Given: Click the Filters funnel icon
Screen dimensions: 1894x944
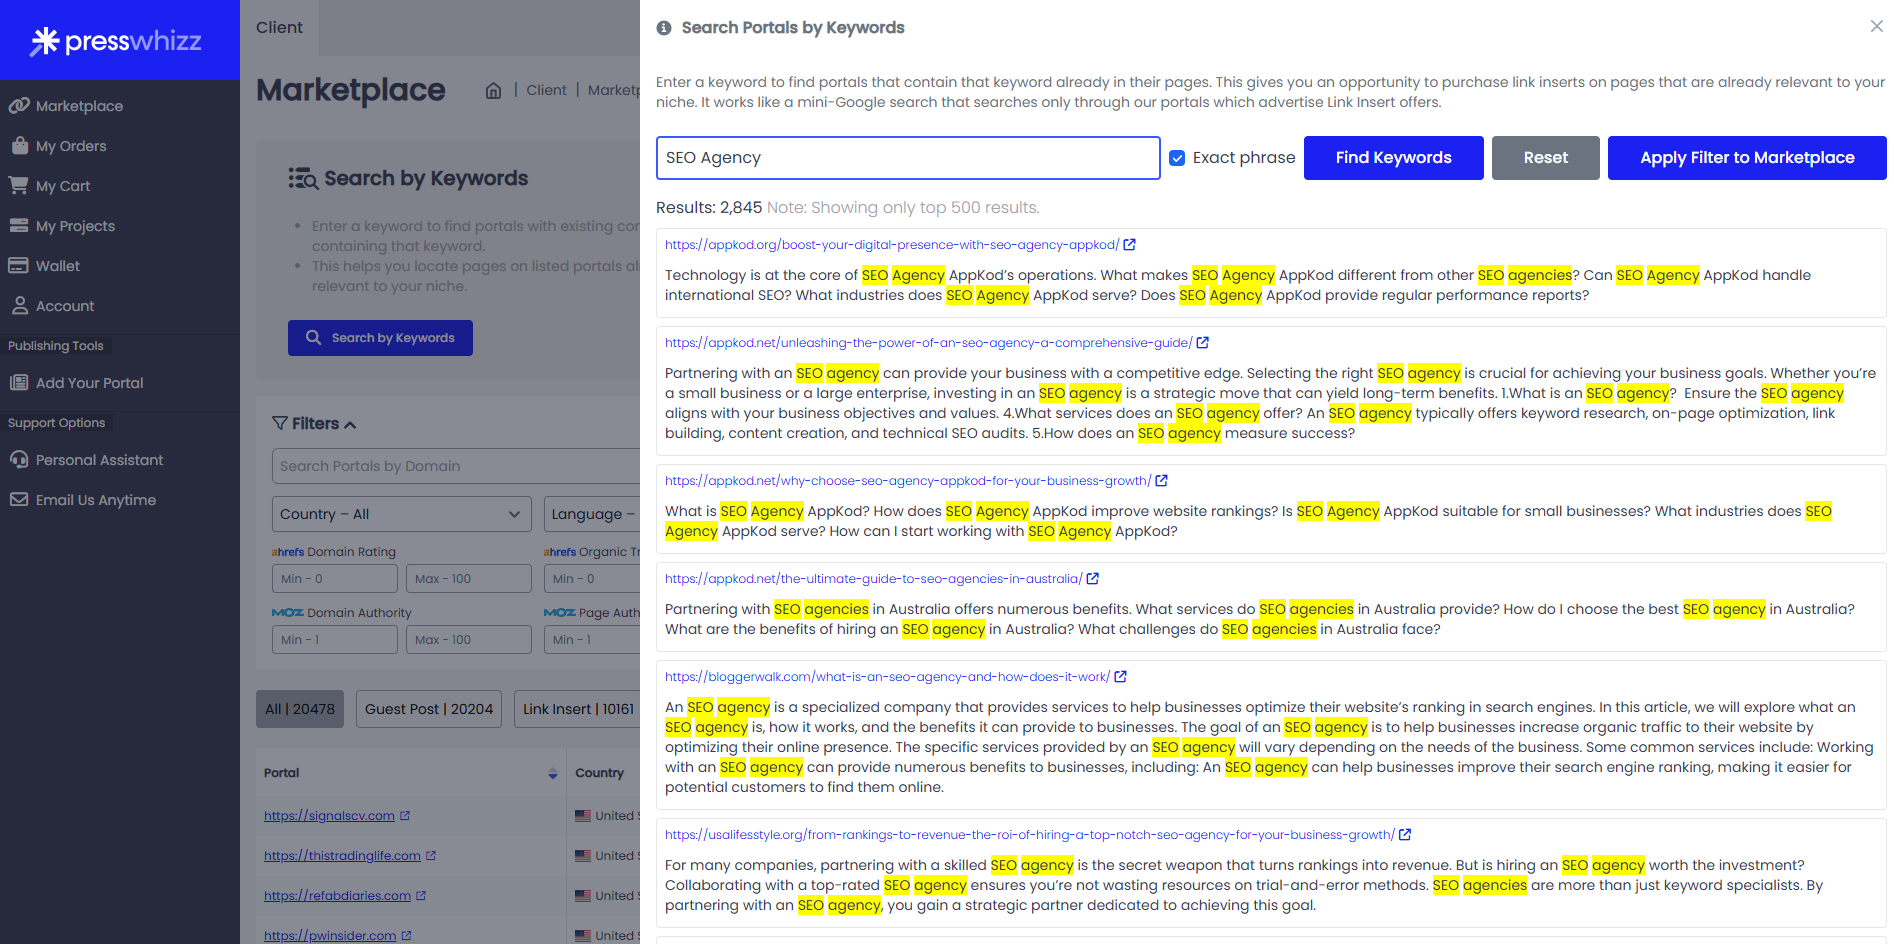Looking at the screenshot, I should pos(280,423).
